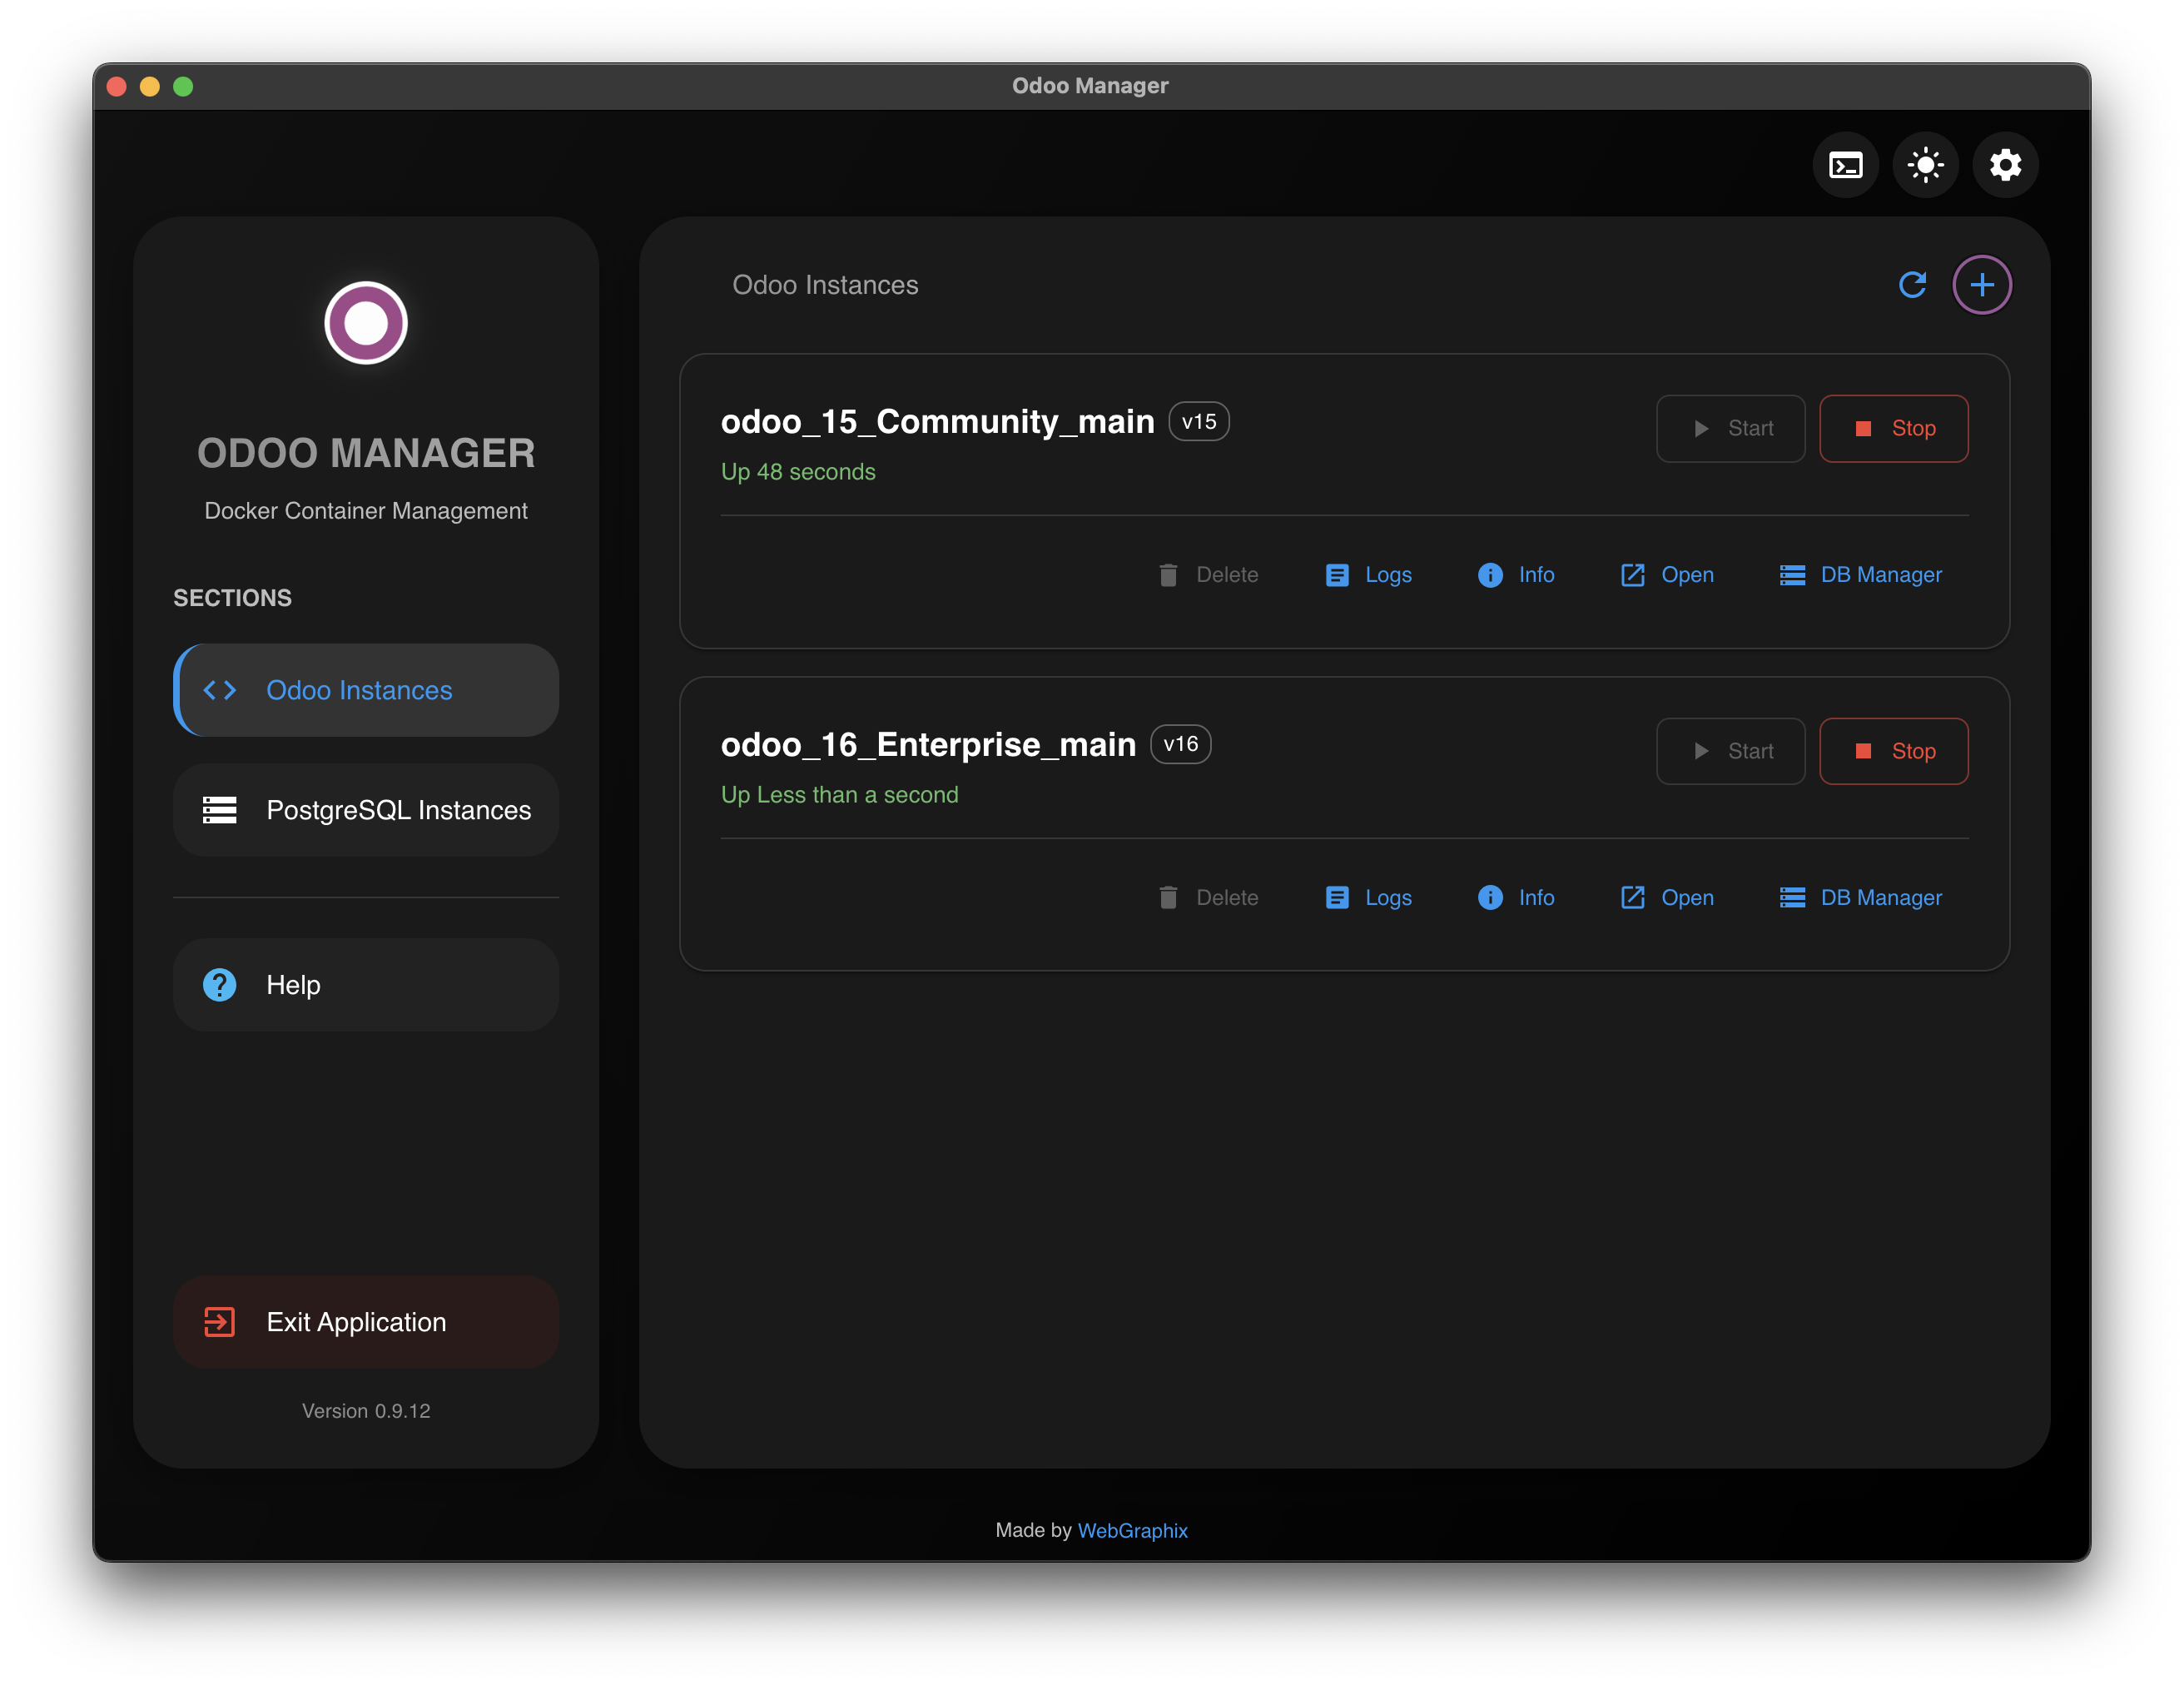Delete the odoo_16_Enterprise_main instance
The image size is (2184, 1685).
click(1209, 897)
